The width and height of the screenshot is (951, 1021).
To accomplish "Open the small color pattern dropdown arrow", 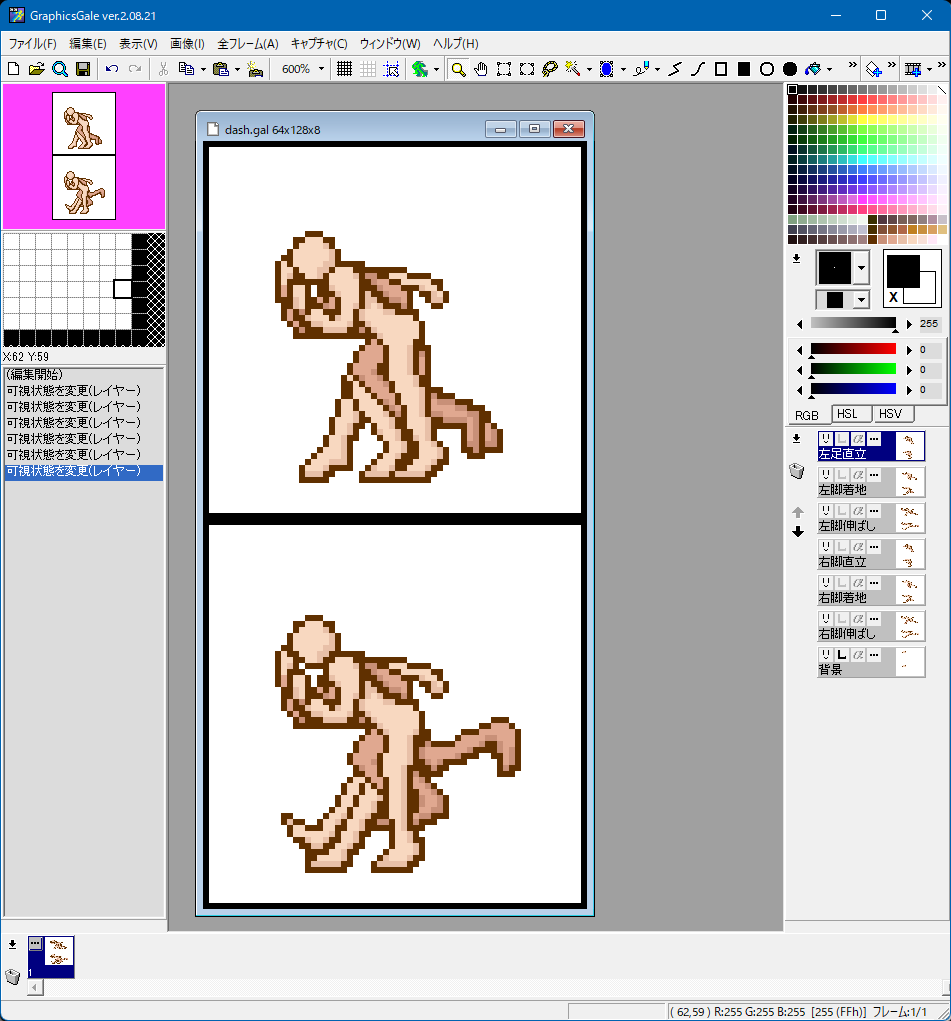I will click(x=861, y=300).
